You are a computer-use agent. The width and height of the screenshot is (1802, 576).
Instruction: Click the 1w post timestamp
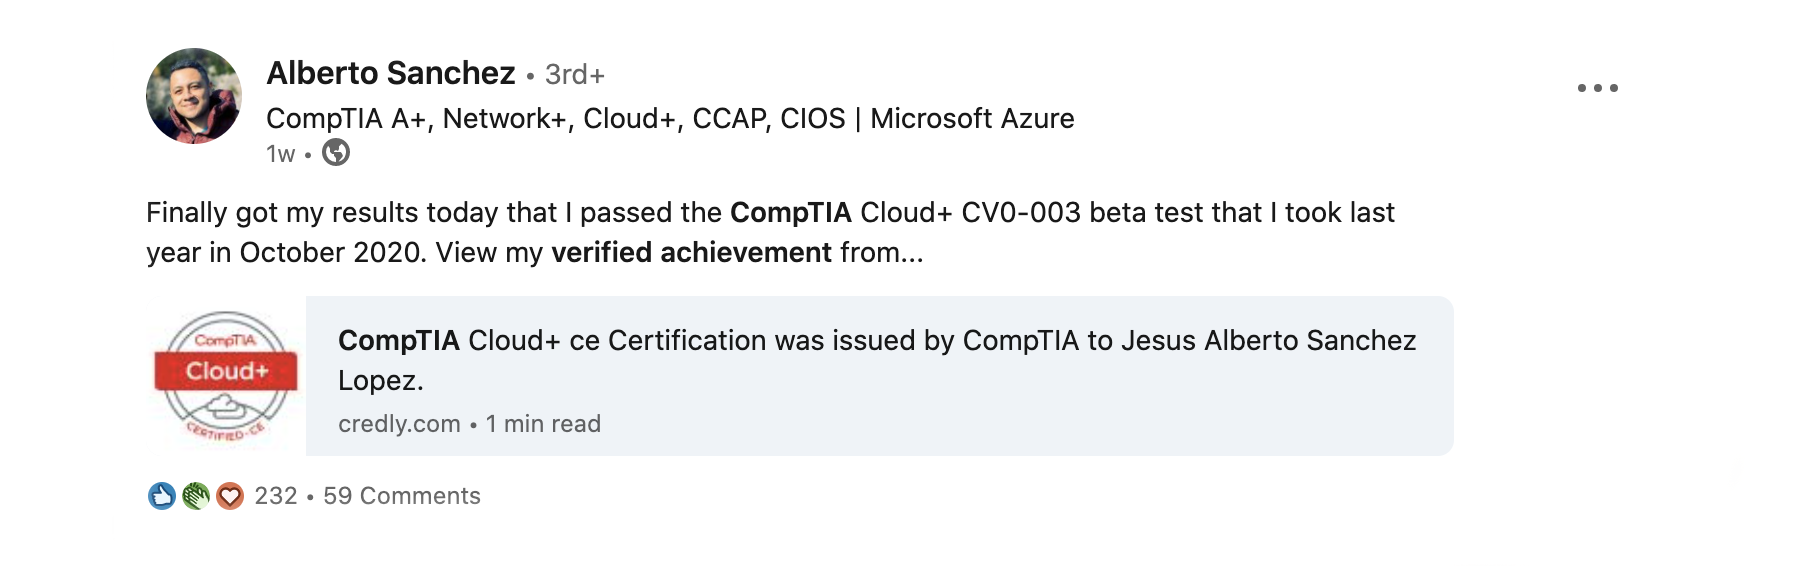pyautogui.click(x=281, y=154)
